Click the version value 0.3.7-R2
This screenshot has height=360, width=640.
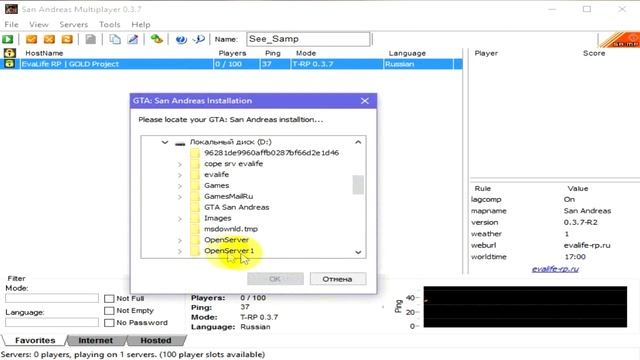[x=580, y=222]
